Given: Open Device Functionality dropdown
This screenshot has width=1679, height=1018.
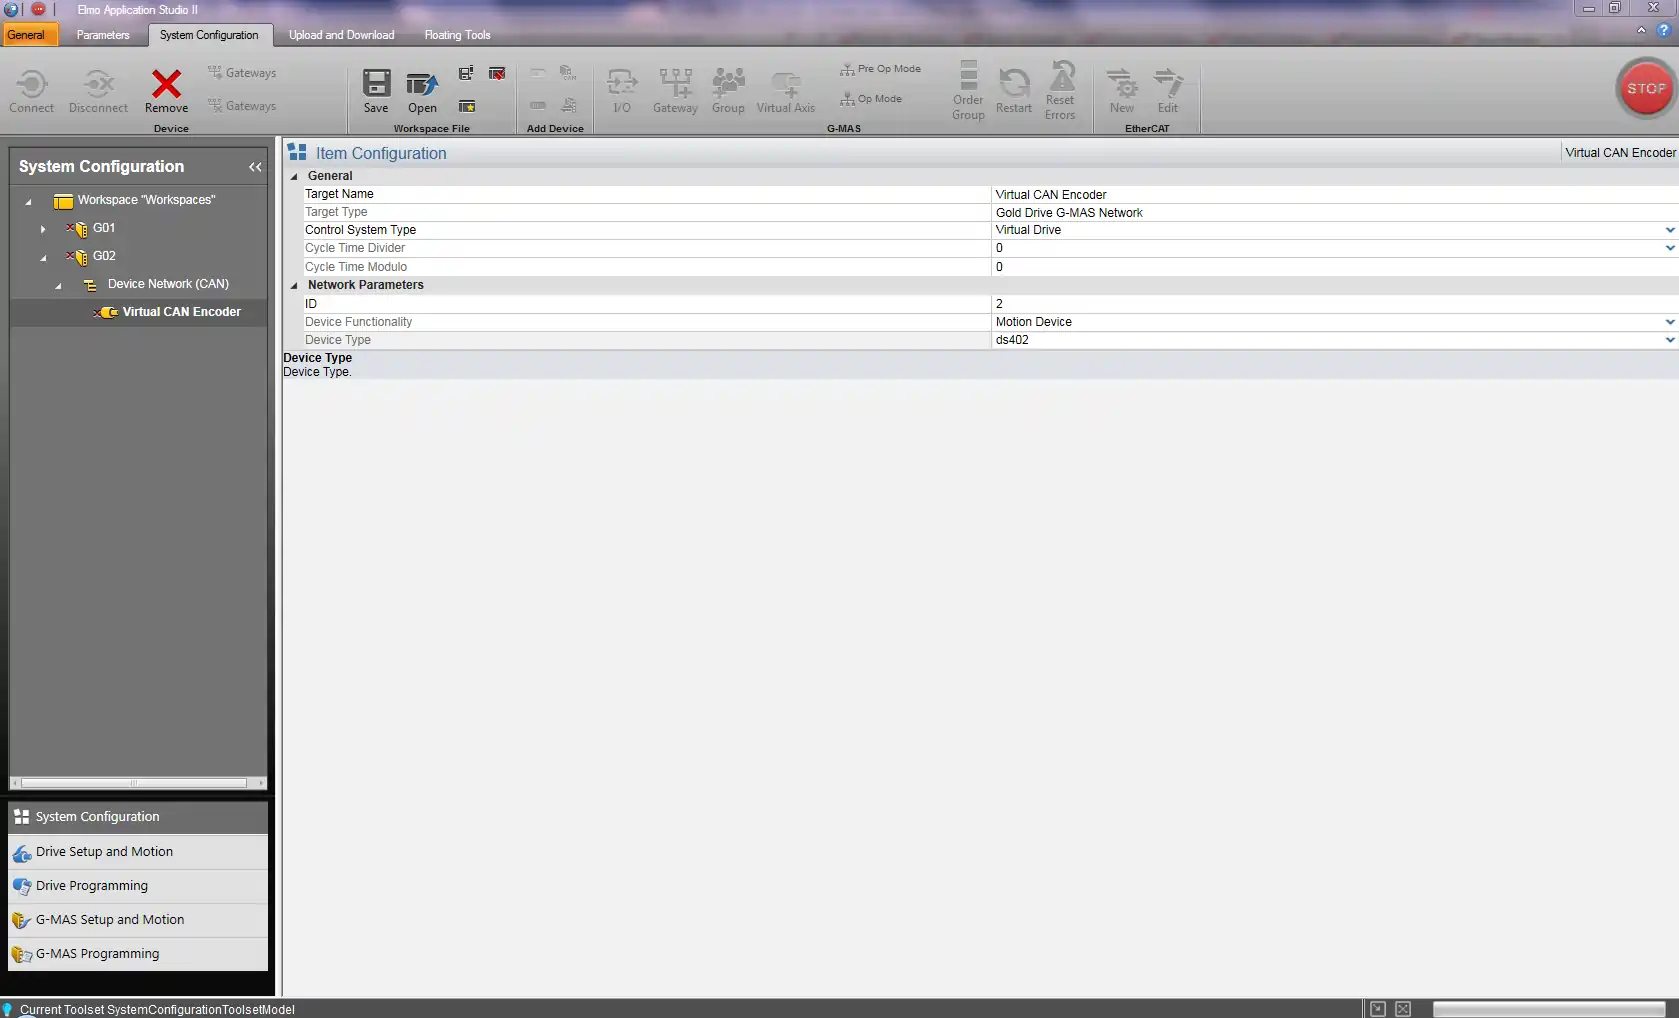Looking at the screenshot, I should click(1669, 322).
